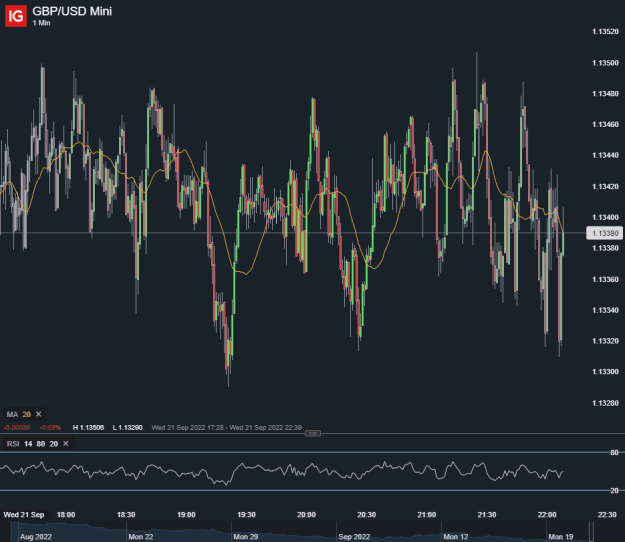
Task: Click the navigator range handle near Mon 19
Action: (592, 532)
